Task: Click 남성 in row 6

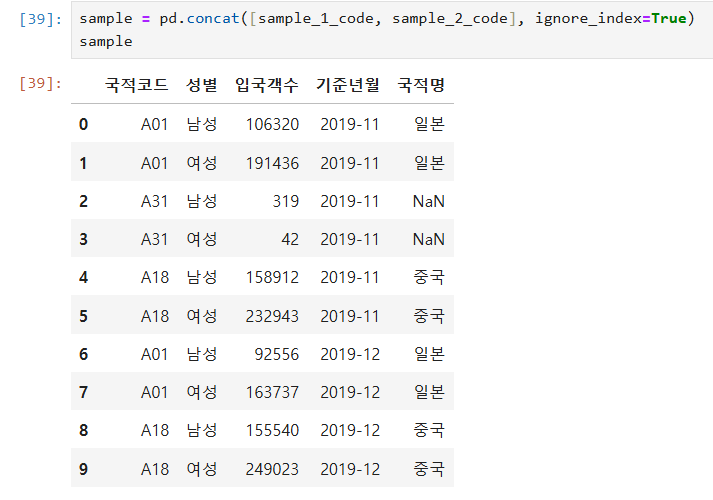Action: [201, 354]
